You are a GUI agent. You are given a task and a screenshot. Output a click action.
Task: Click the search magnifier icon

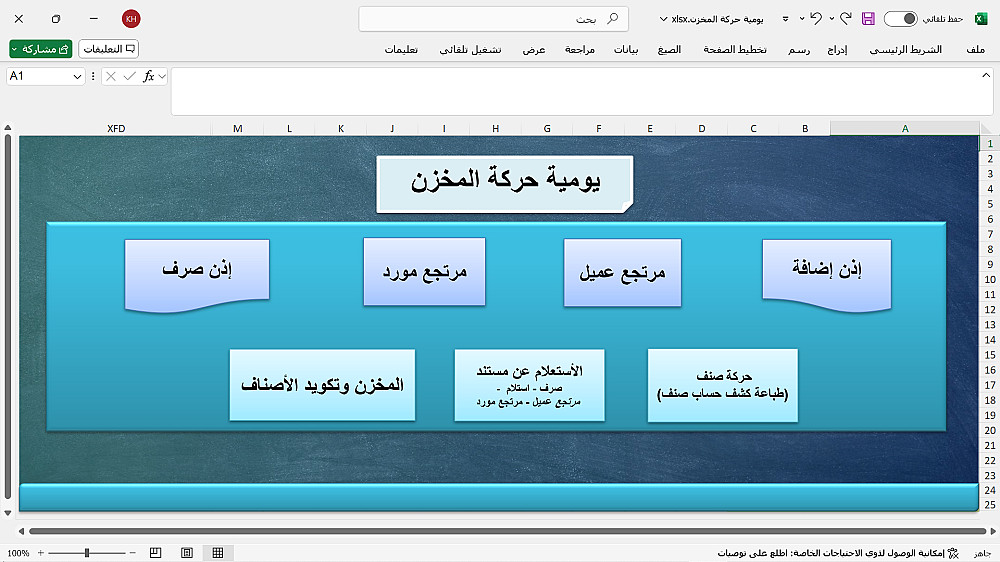(612, 18)
